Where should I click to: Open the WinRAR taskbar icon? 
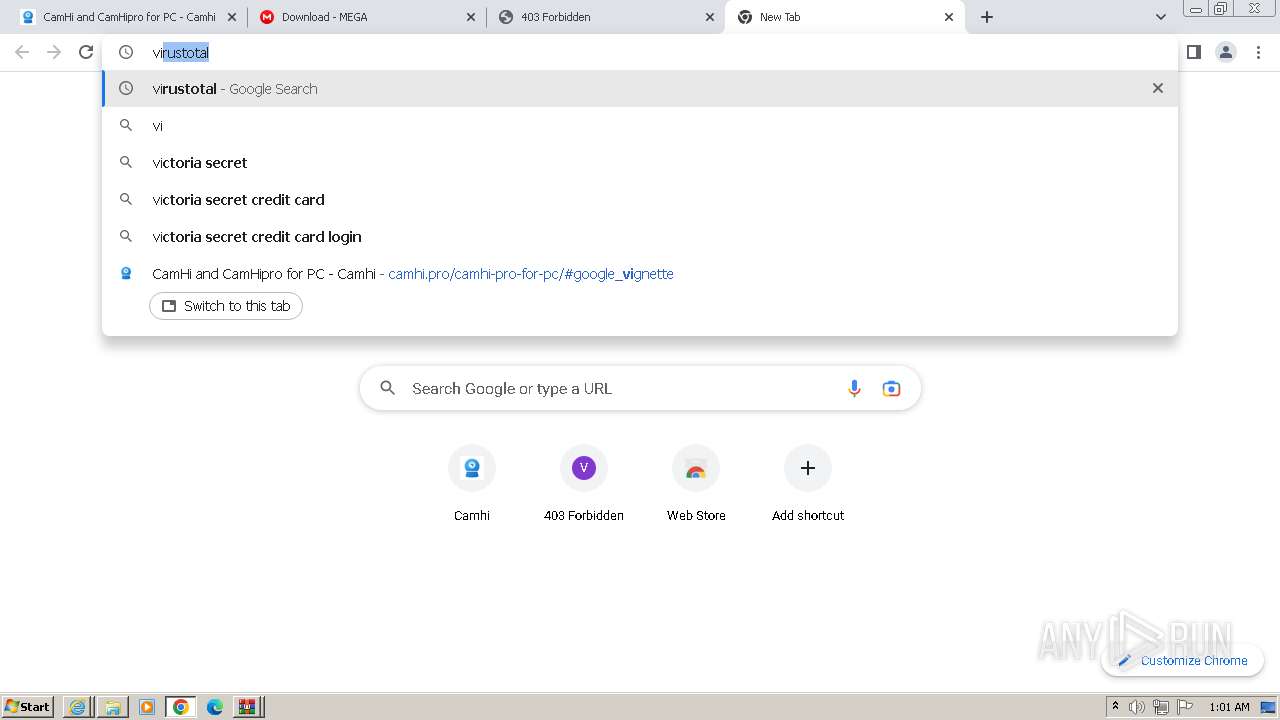[247, 707]
